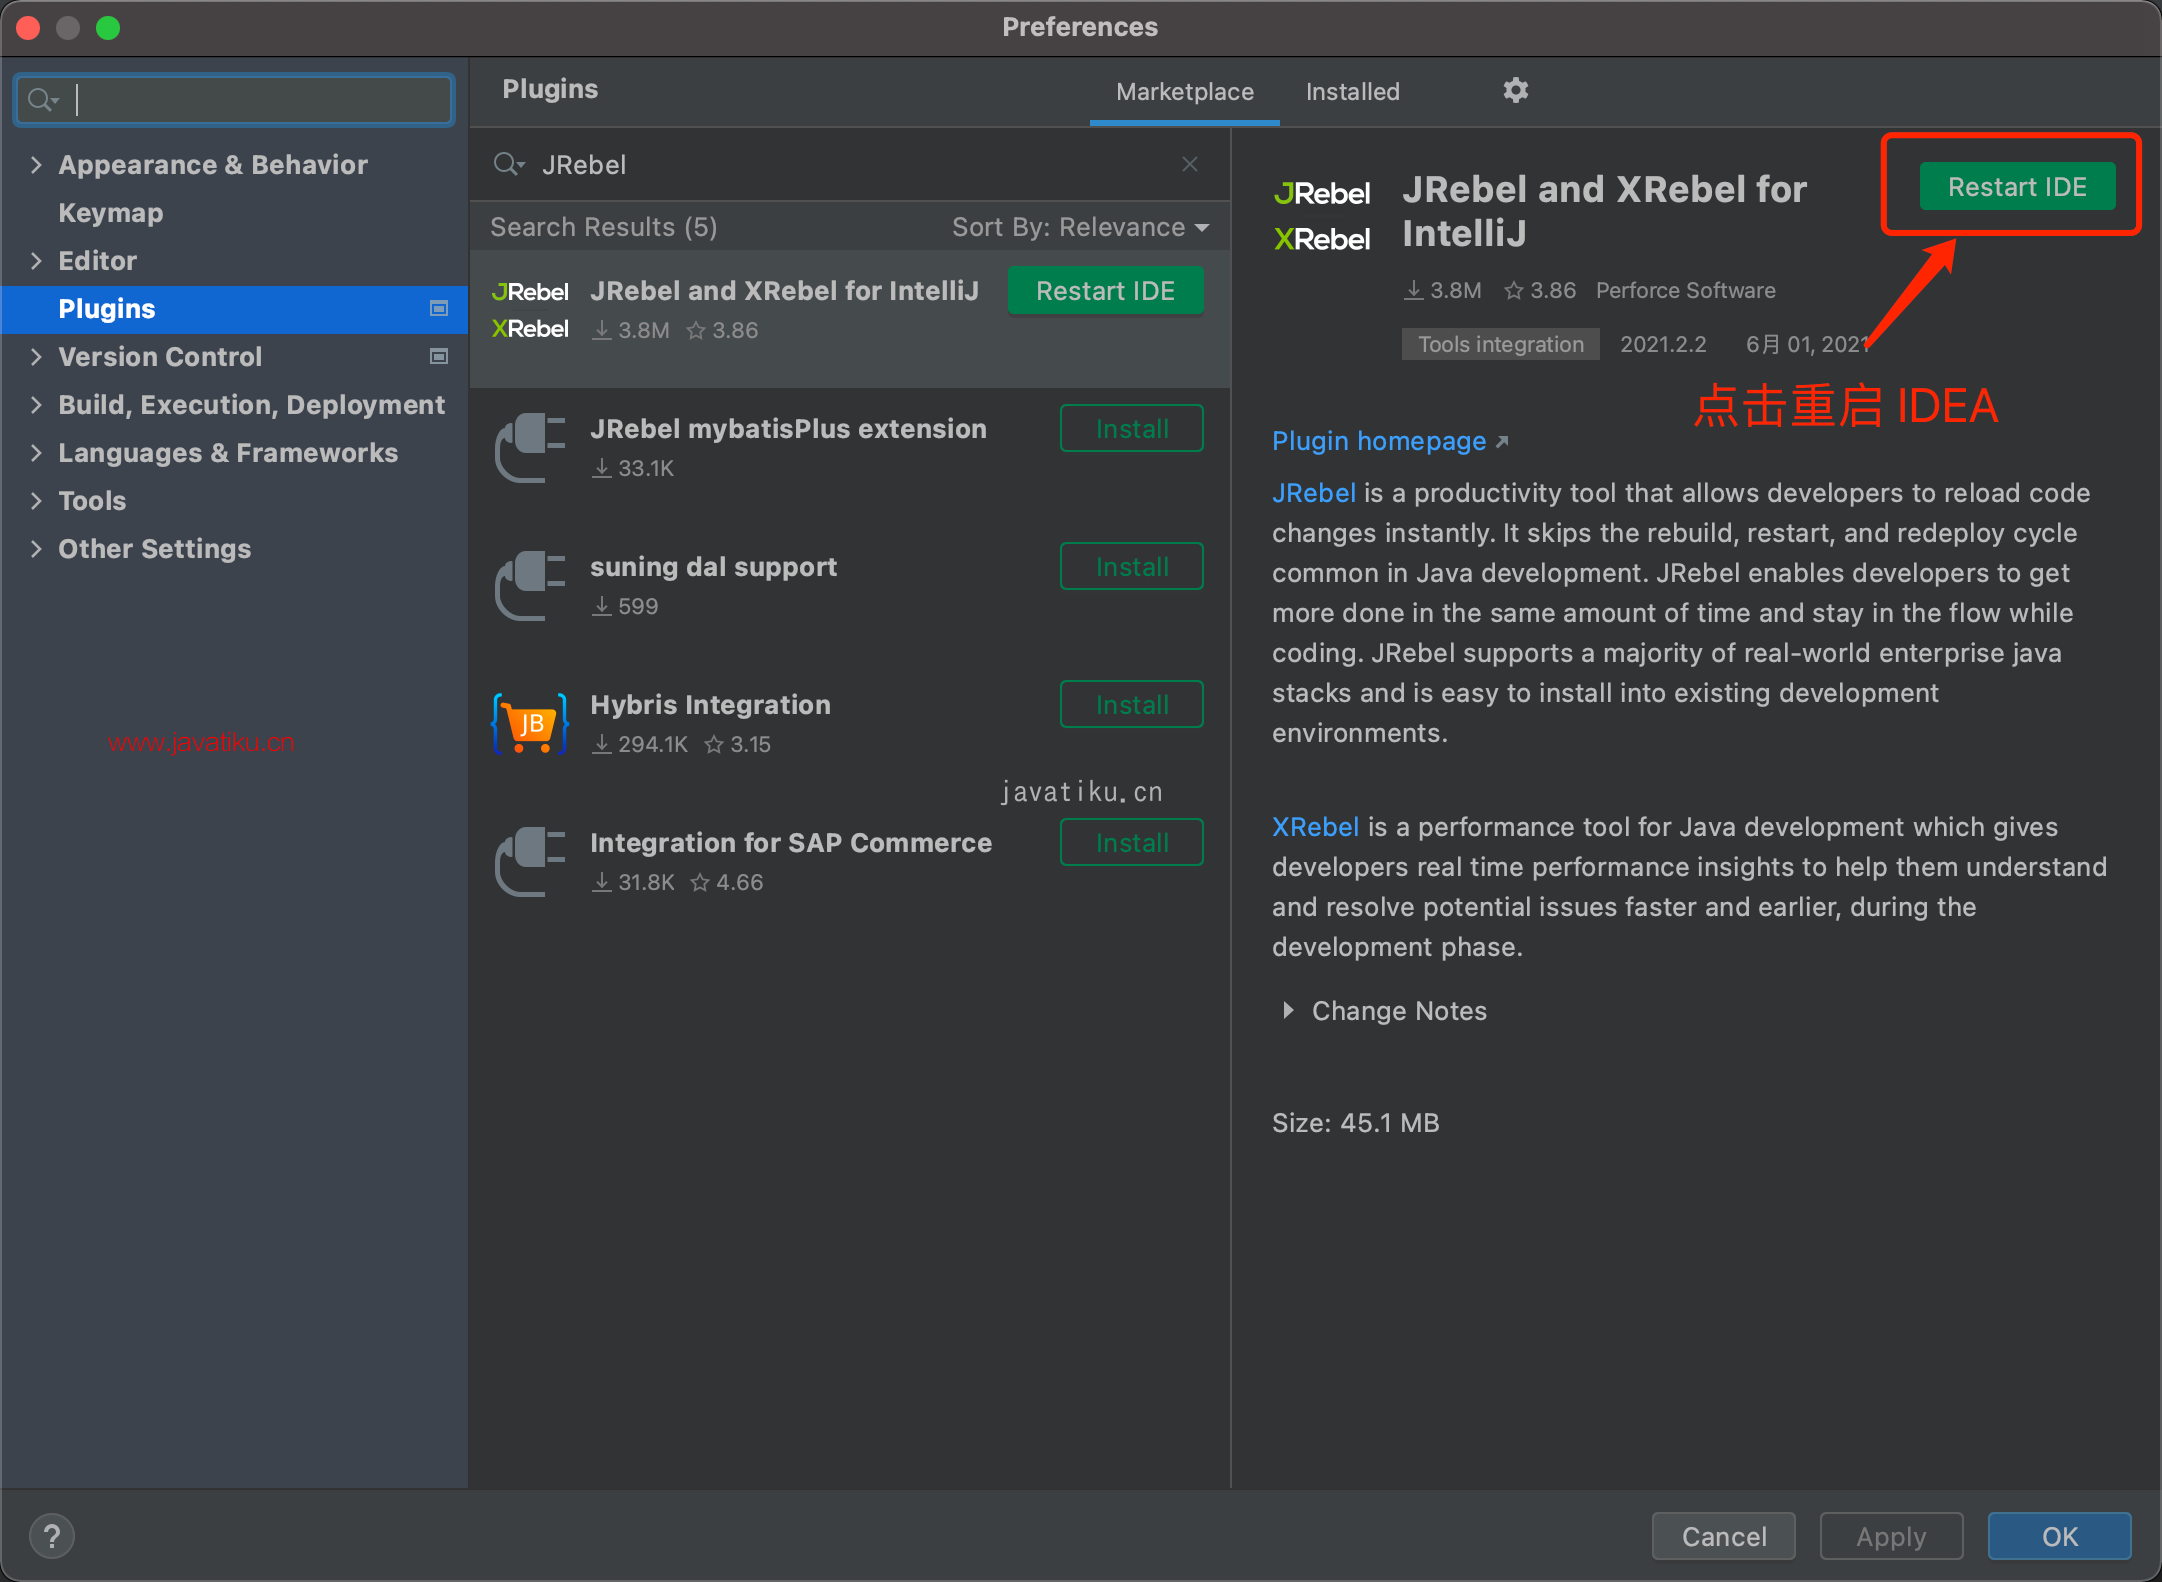
Task: Click JRebel mybatisPlus extension plug icon
Action: point(530,448)
